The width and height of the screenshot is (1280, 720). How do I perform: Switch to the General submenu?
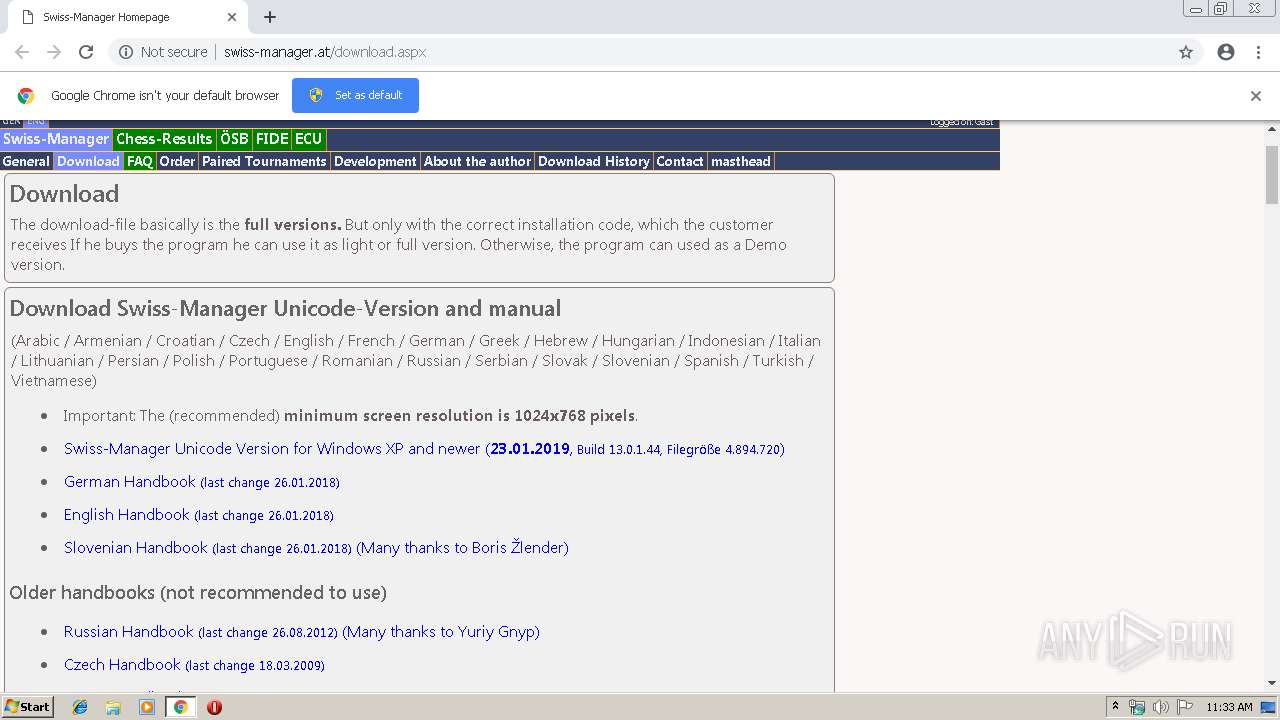26,161
